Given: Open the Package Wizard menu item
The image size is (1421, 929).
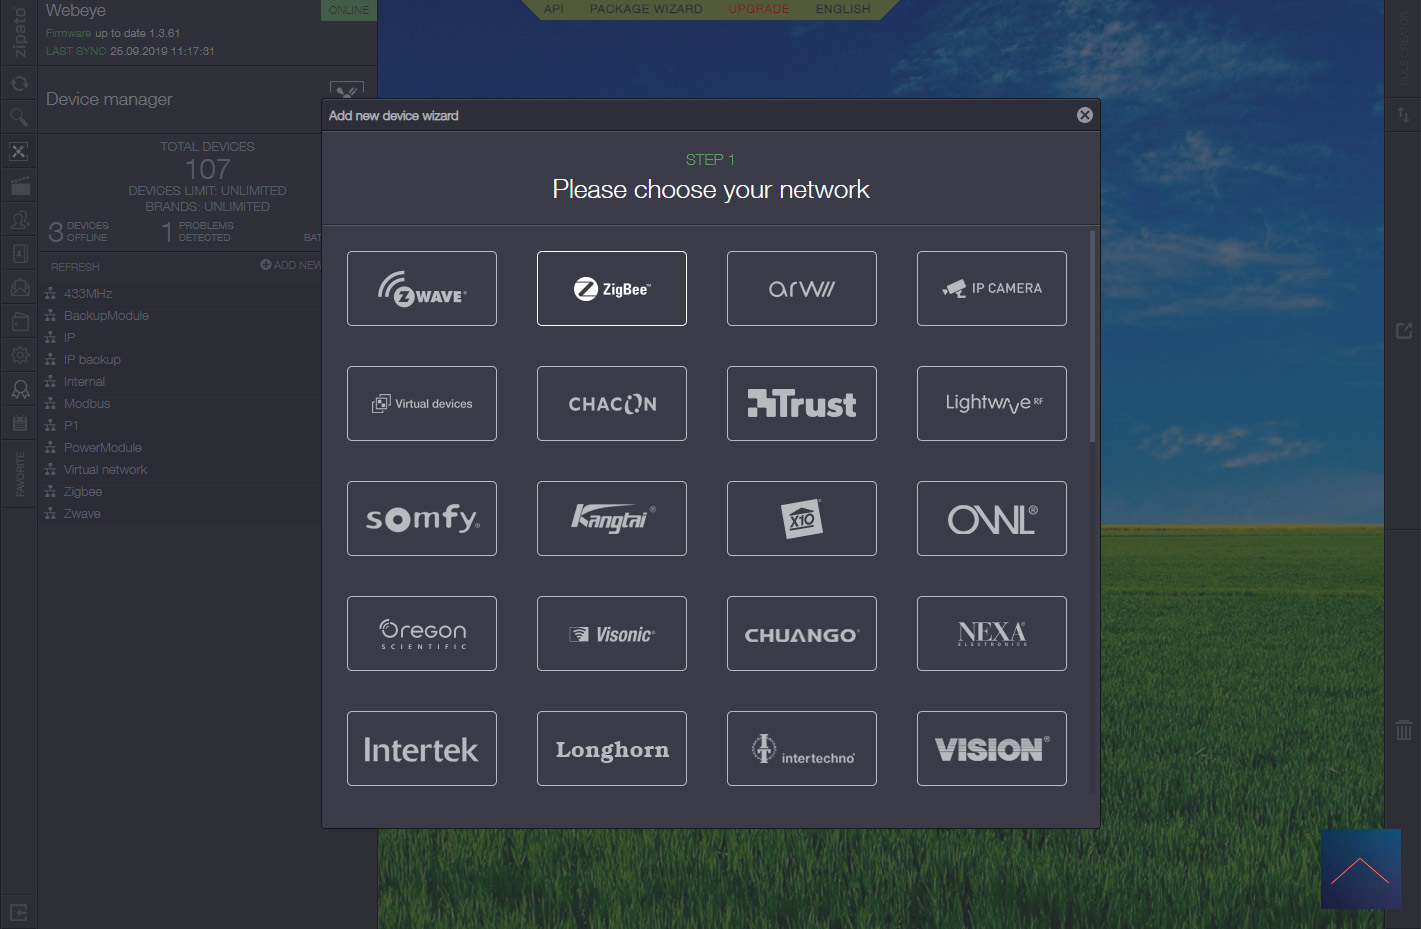Looking at the screenshot, I should (x=646, y=9).
